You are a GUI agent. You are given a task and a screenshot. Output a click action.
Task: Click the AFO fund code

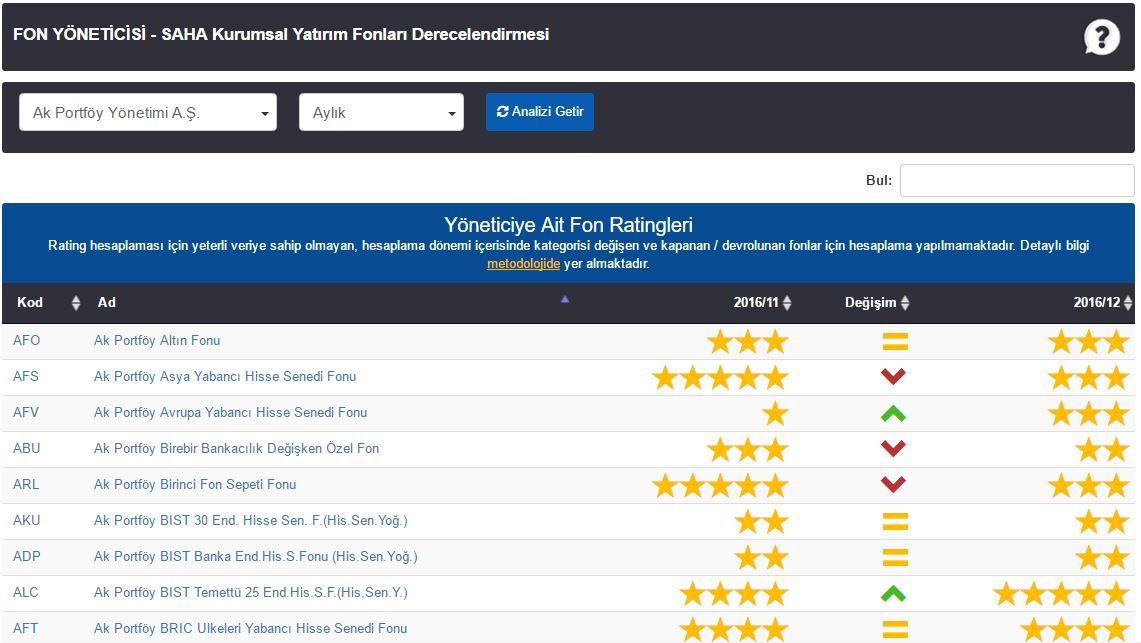coord(26,340)
